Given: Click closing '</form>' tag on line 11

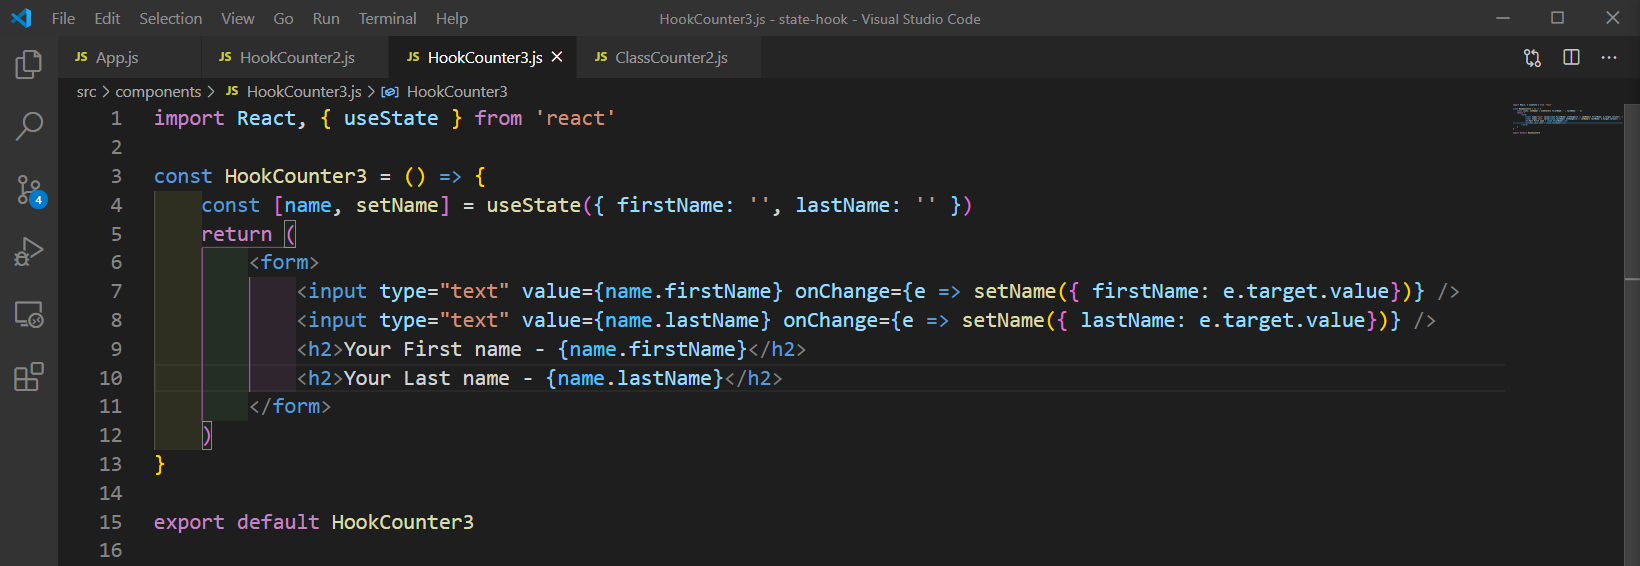Looking at the screenshot, I should pyautogui.click(x=290, y=406).
